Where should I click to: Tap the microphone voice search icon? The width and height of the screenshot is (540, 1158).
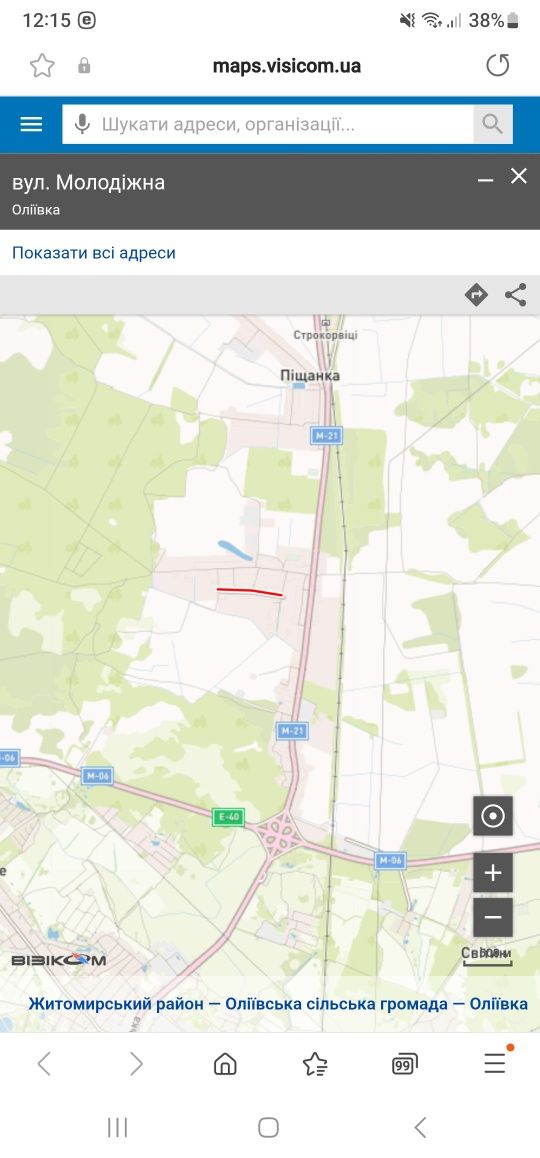(82, 124)
